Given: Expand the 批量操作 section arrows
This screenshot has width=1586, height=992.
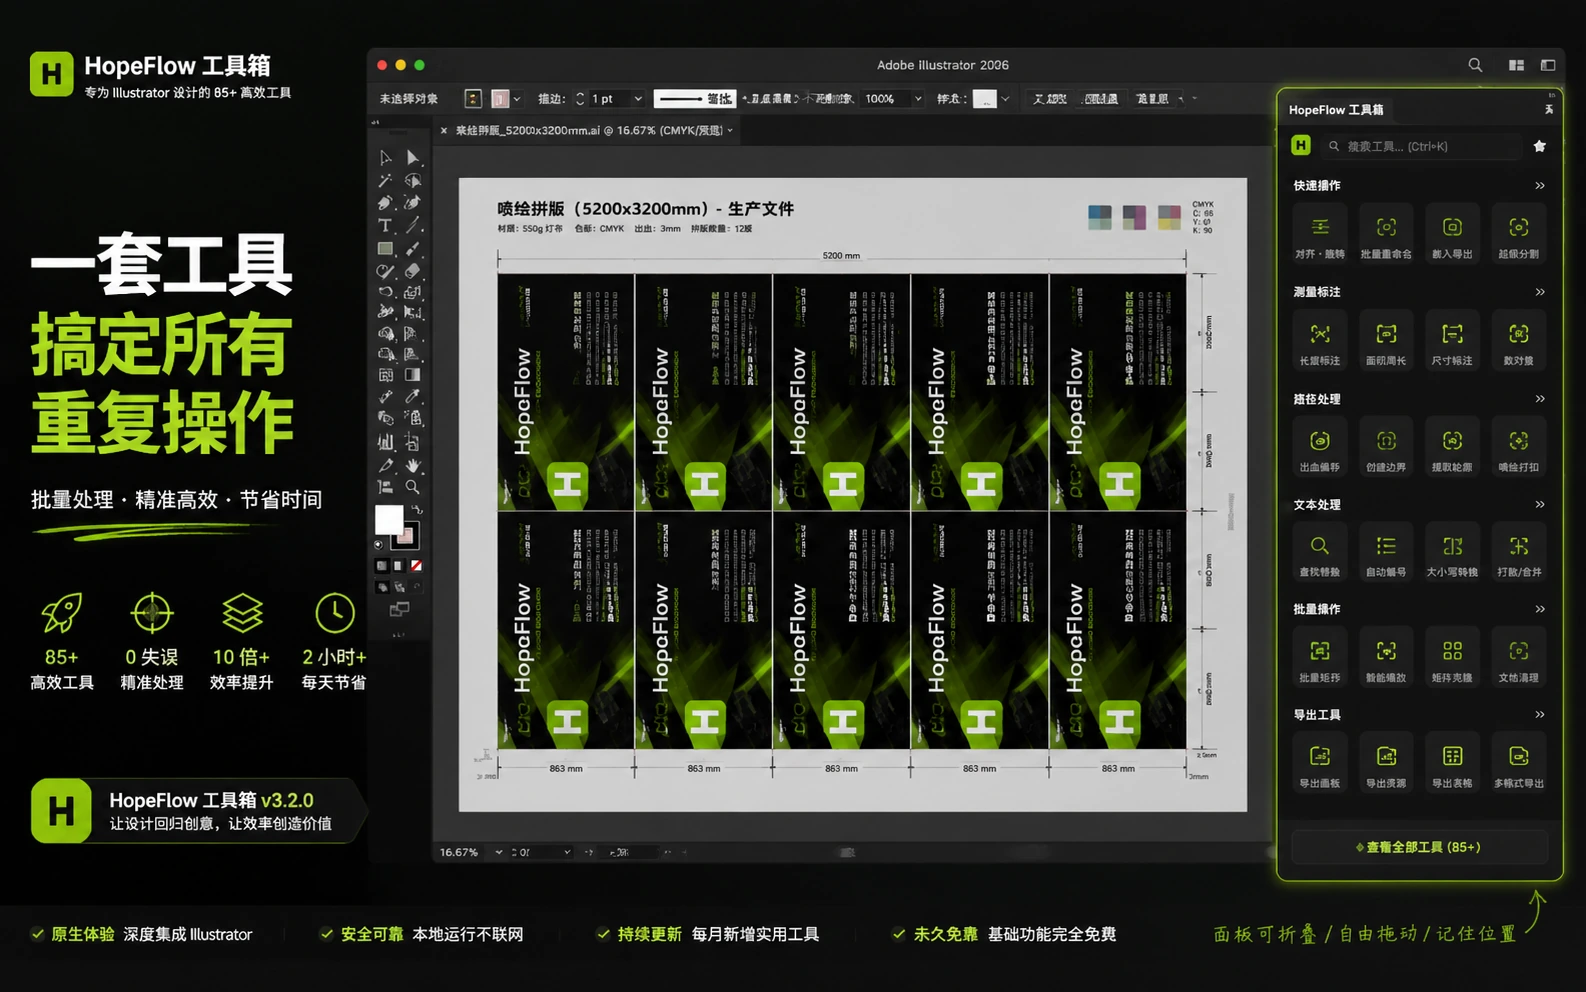Looking at the screenshot, I should (1540, 609).
